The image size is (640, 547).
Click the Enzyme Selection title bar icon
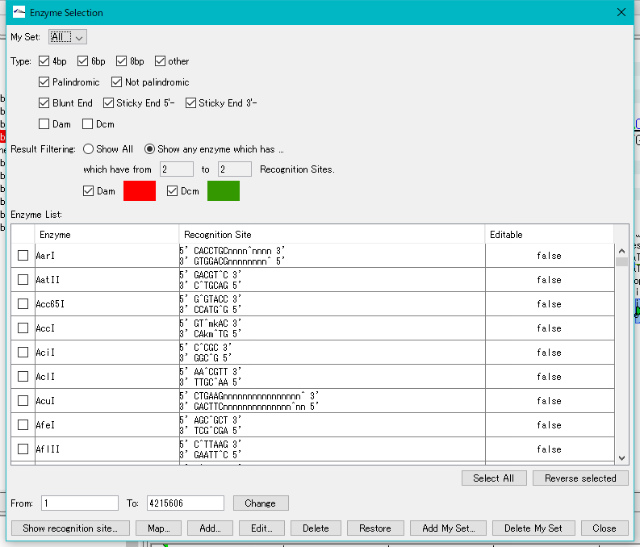19,12
